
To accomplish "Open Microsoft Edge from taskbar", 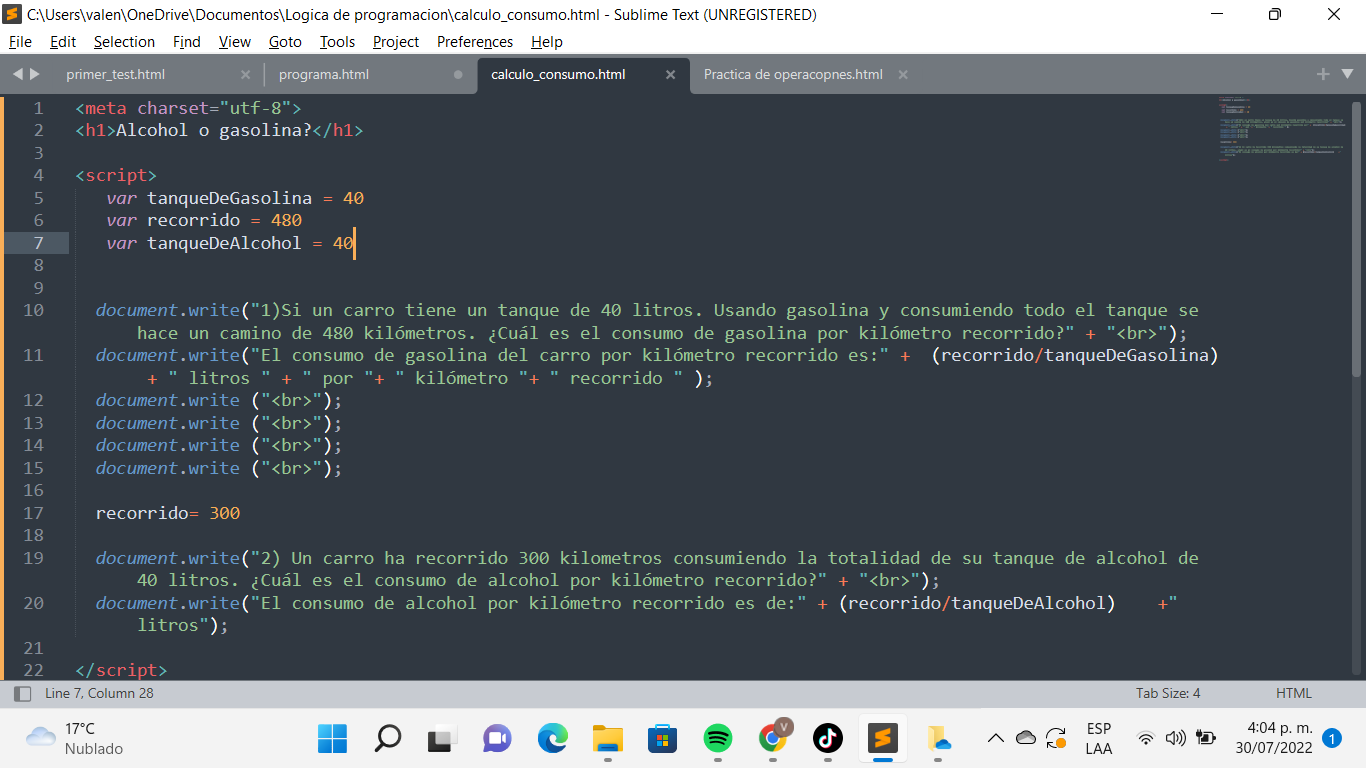I will (552, 739).
